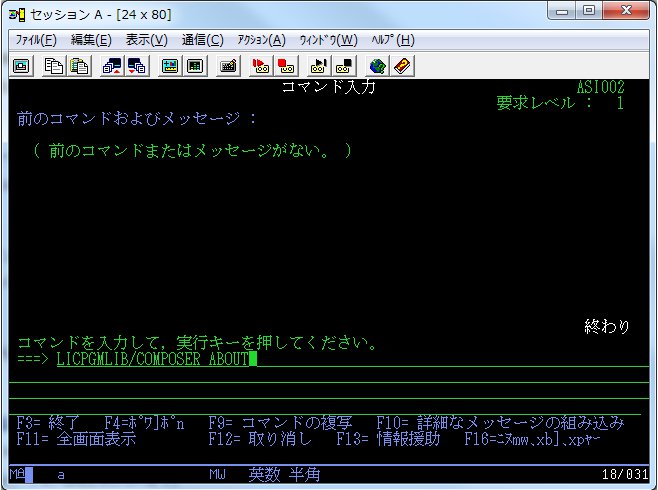The height and width of the screenshot is (490, 658).
Task: Maximize the session window
Action: (x=589, y=11)
